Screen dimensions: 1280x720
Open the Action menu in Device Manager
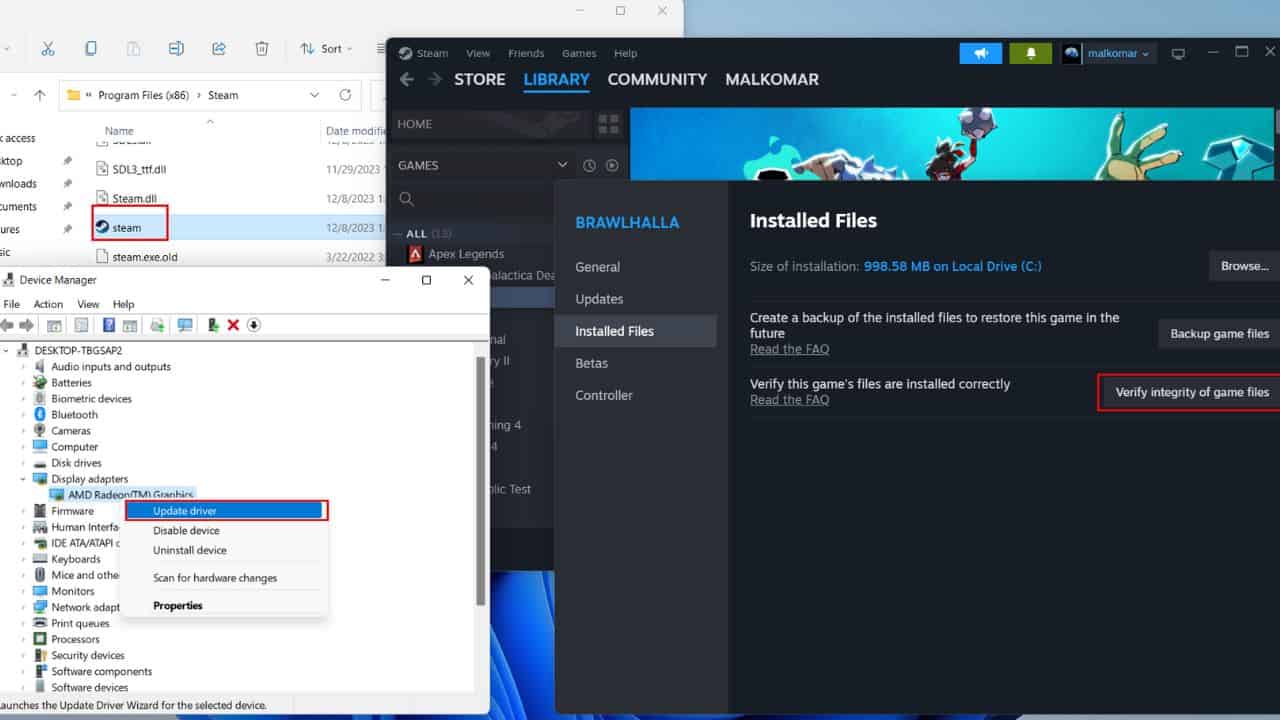point(48,304)
